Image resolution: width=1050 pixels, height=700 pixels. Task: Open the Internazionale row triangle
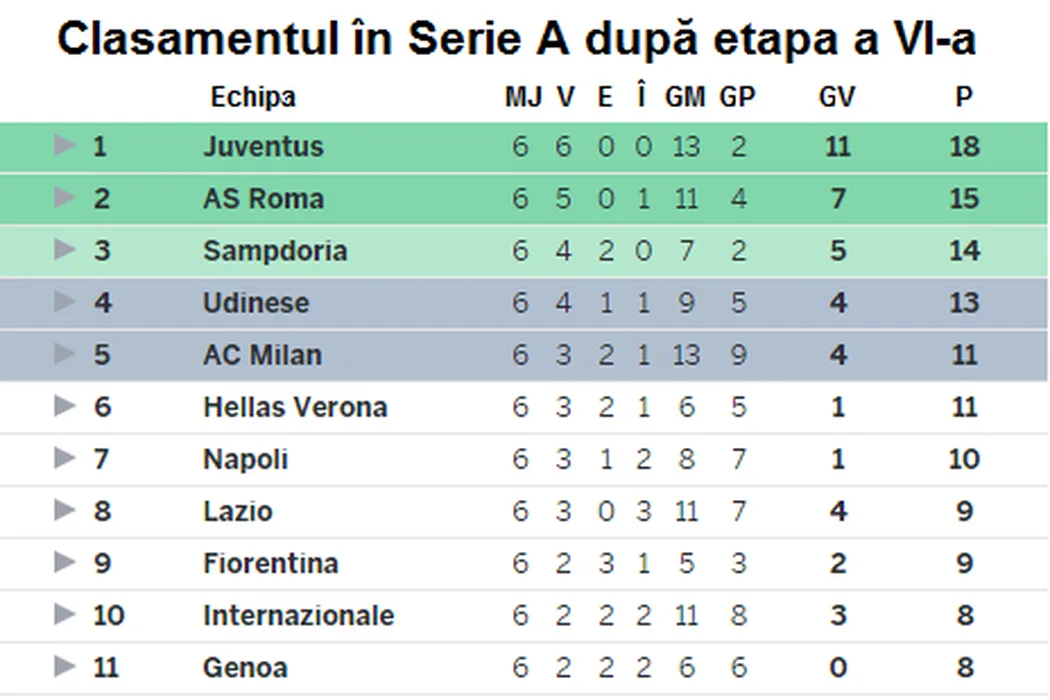[65, 614]
